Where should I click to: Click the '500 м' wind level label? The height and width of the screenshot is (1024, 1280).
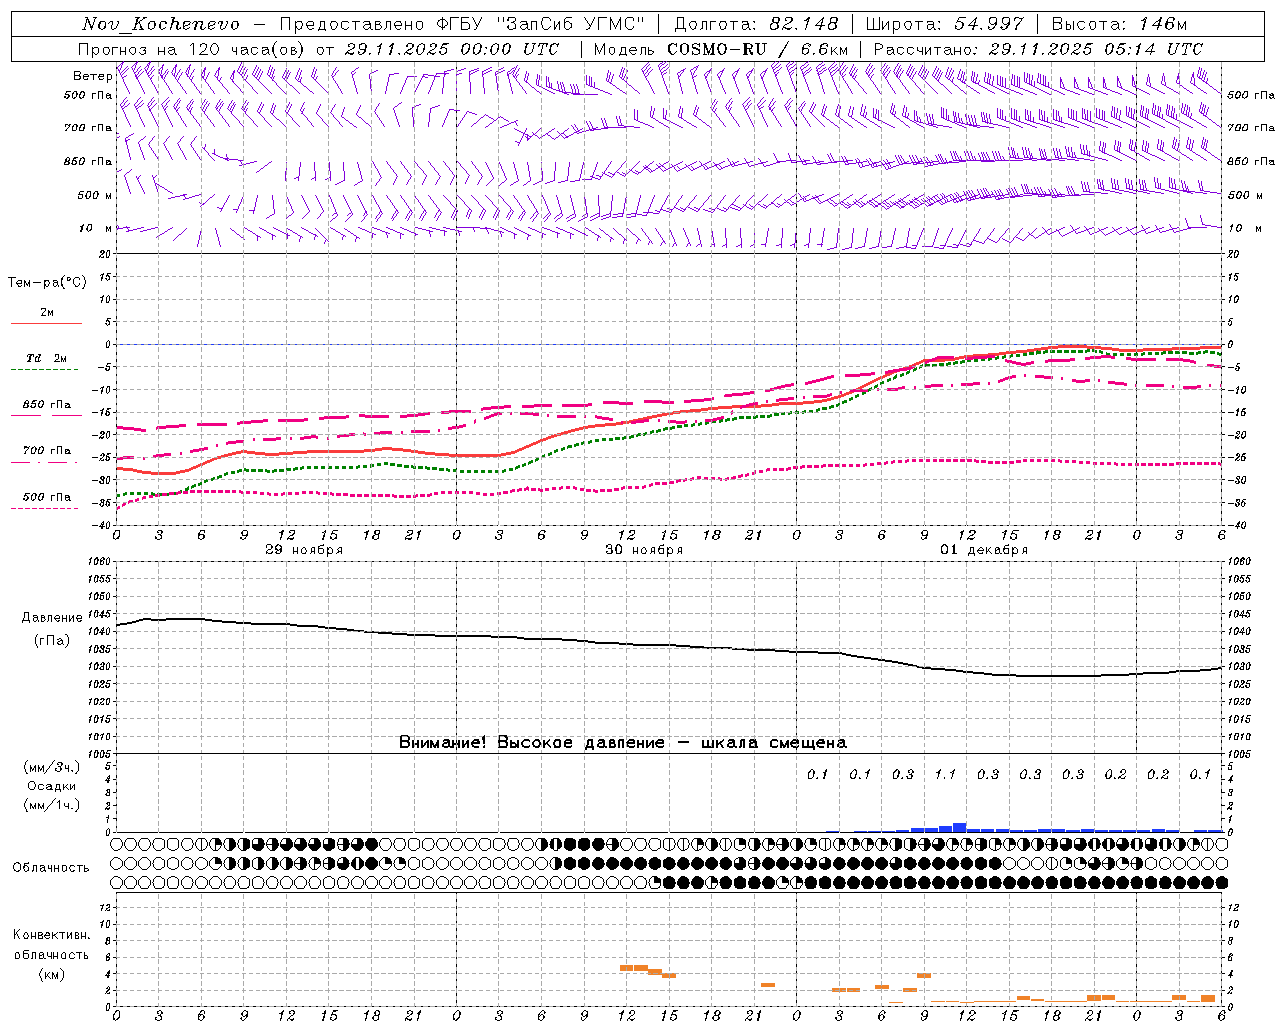[x=95, y=196]
